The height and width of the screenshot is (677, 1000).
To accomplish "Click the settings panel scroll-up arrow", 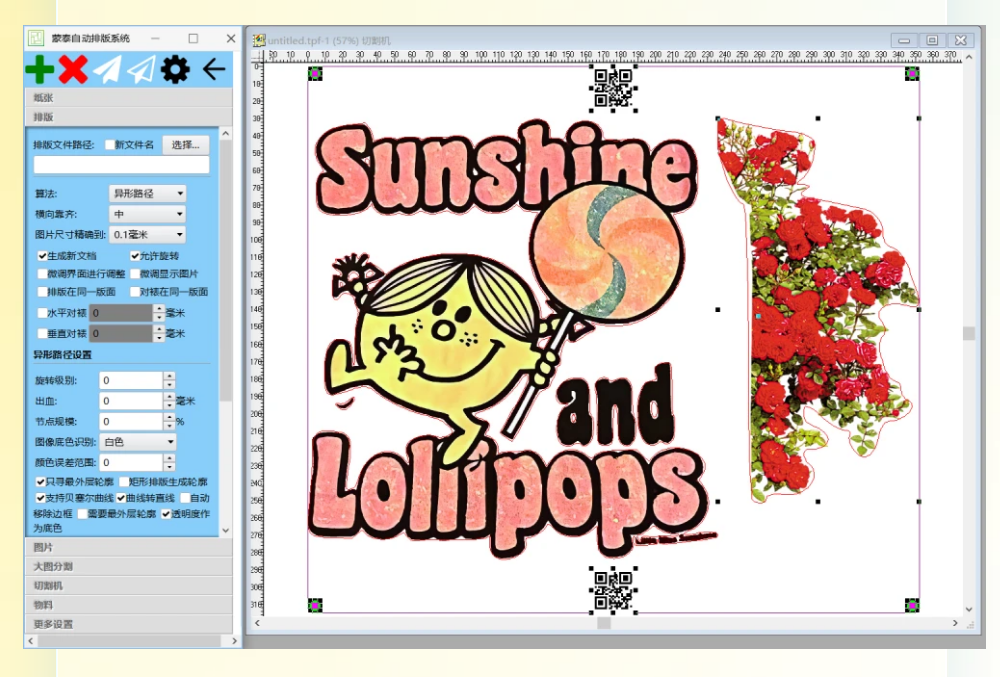I will coord(226,134).
